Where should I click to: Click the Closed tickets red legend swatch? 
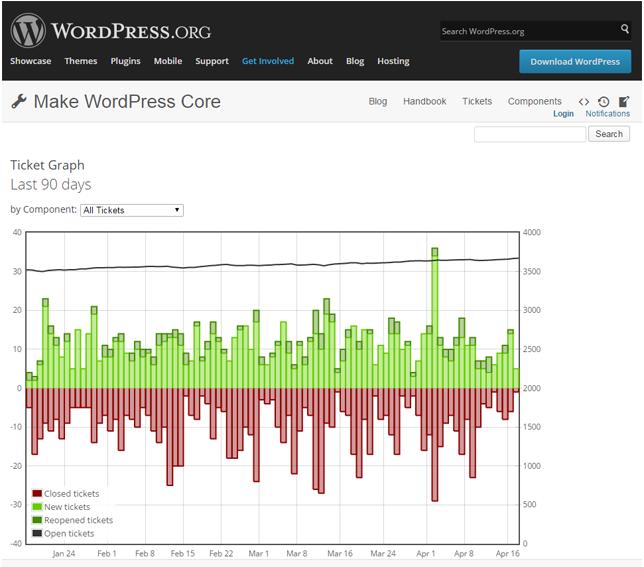coord(37,493)
